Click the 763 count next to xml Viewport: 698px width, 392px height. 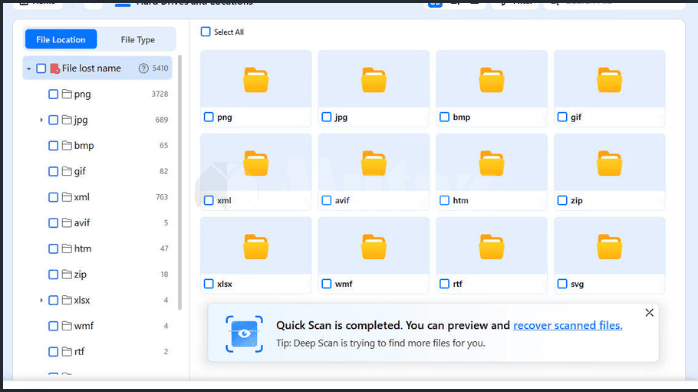(x=162, y=197)
